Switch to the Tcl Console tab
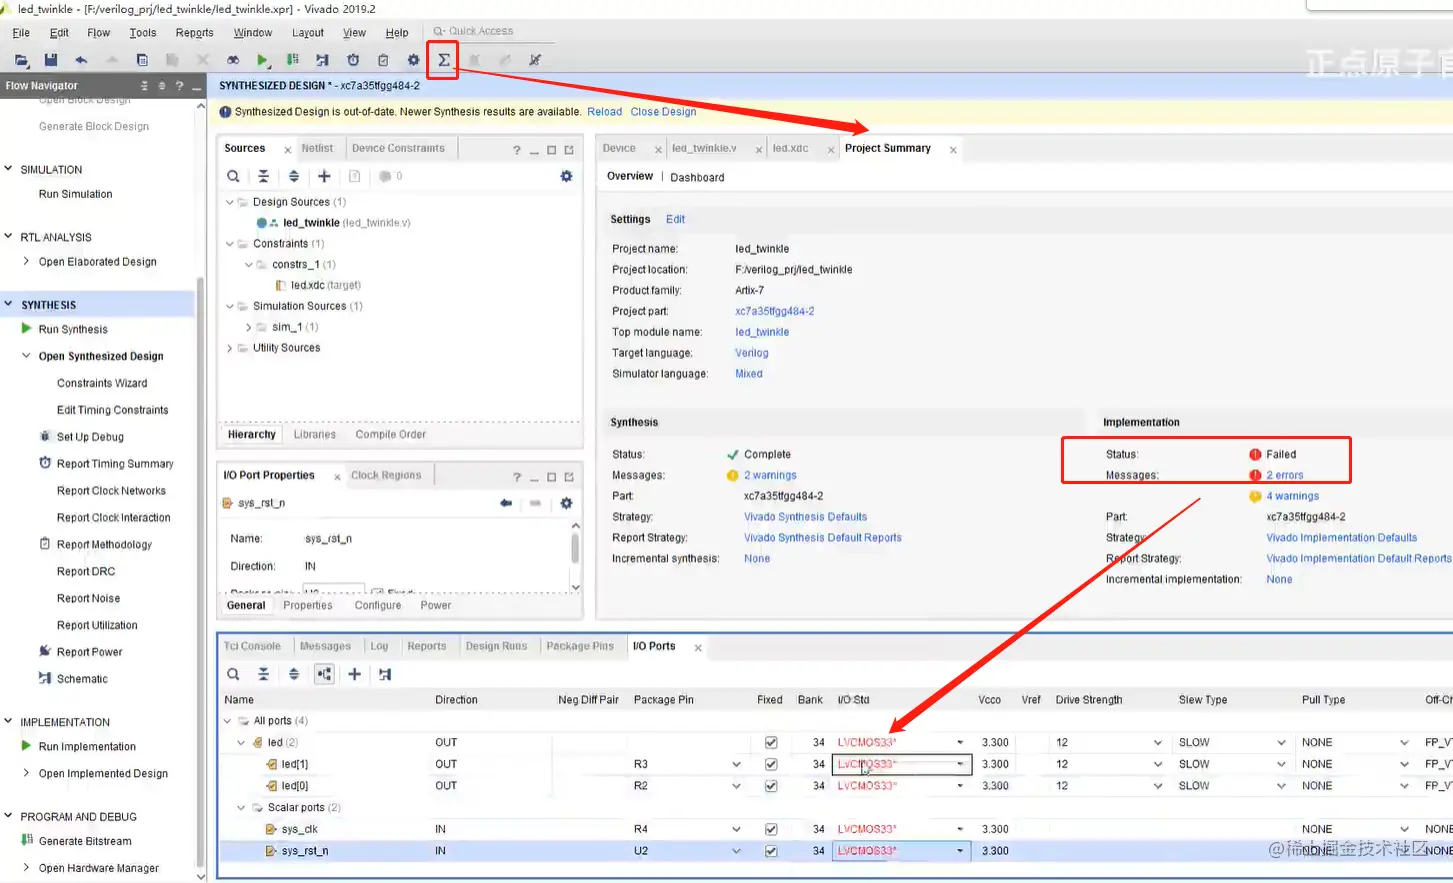The height and width of the screenshot is (883, 1453). 252,646
